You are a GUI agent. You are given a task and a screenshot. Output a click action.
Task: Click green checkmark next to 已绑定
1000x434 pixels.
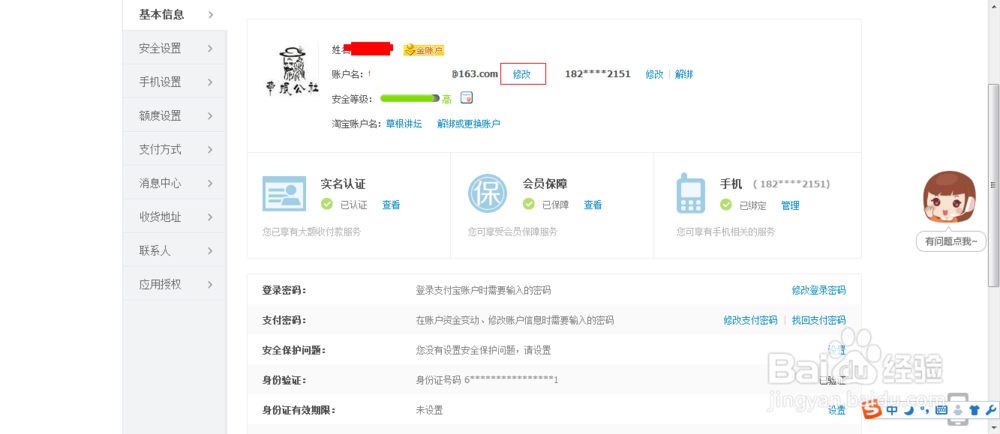[x=726, y=205]
